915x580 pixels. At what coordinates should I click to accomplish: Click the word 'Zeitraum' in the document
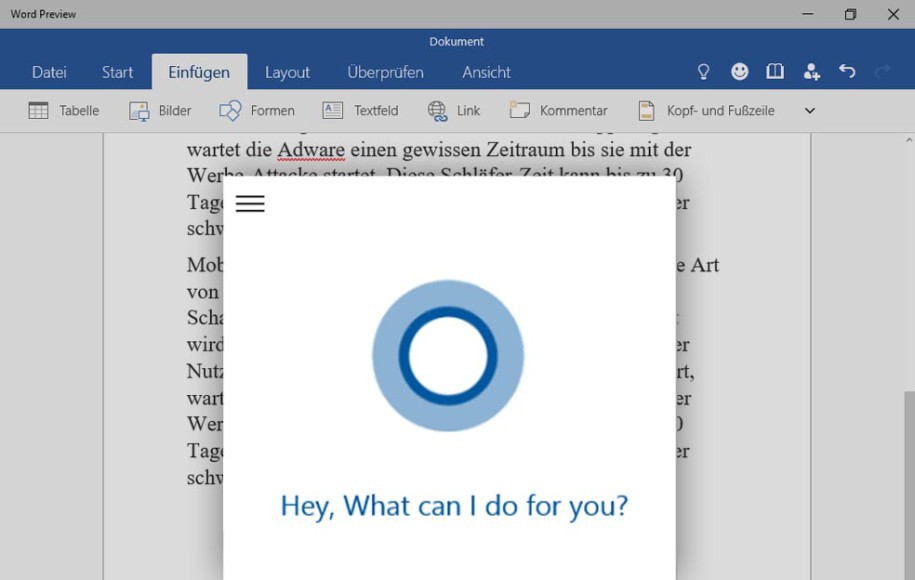point(526,150)
